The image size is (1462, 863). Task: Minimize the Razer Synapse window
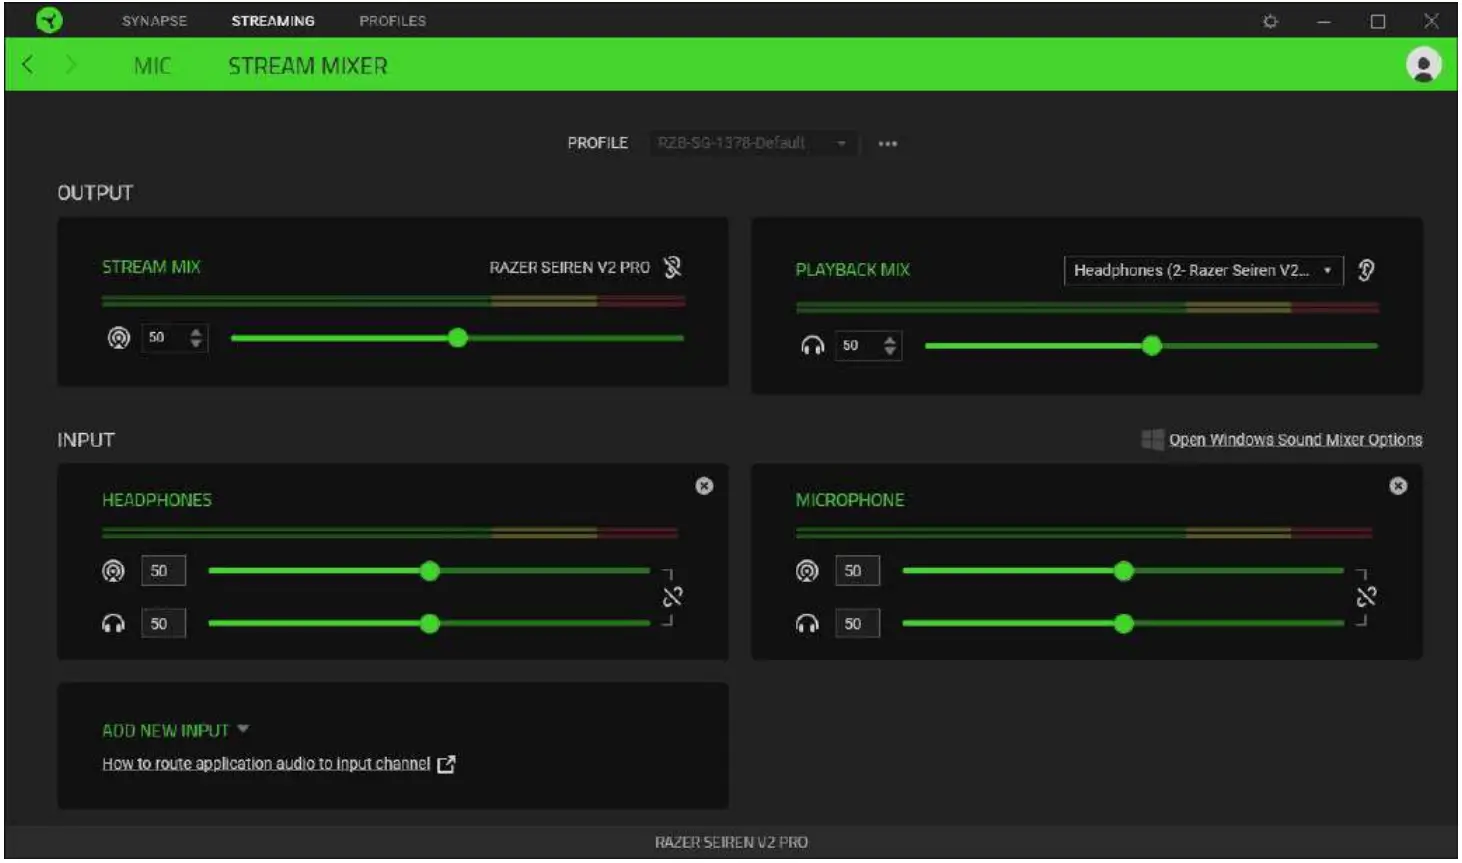click(x=1324, y=21)
